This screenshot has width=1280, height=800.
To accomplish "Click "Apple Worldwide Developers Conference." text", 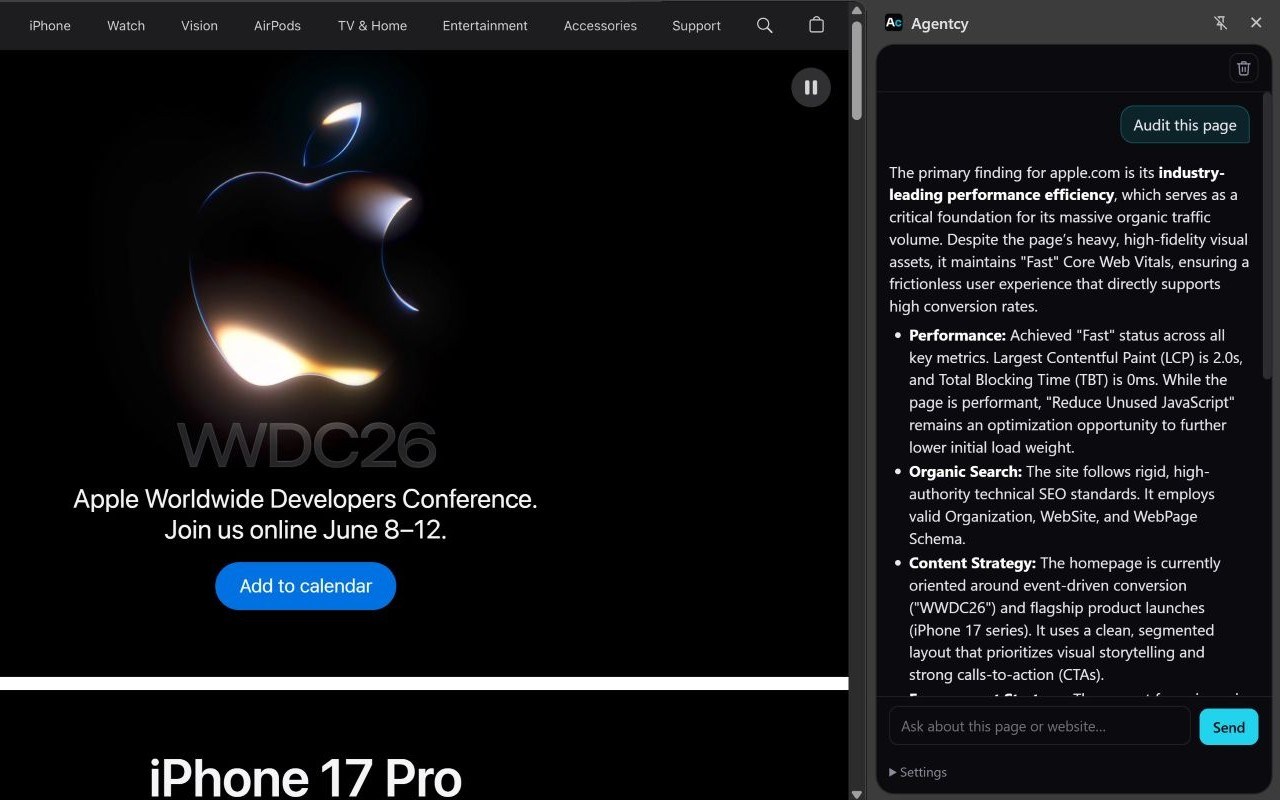I will [305, 499].
